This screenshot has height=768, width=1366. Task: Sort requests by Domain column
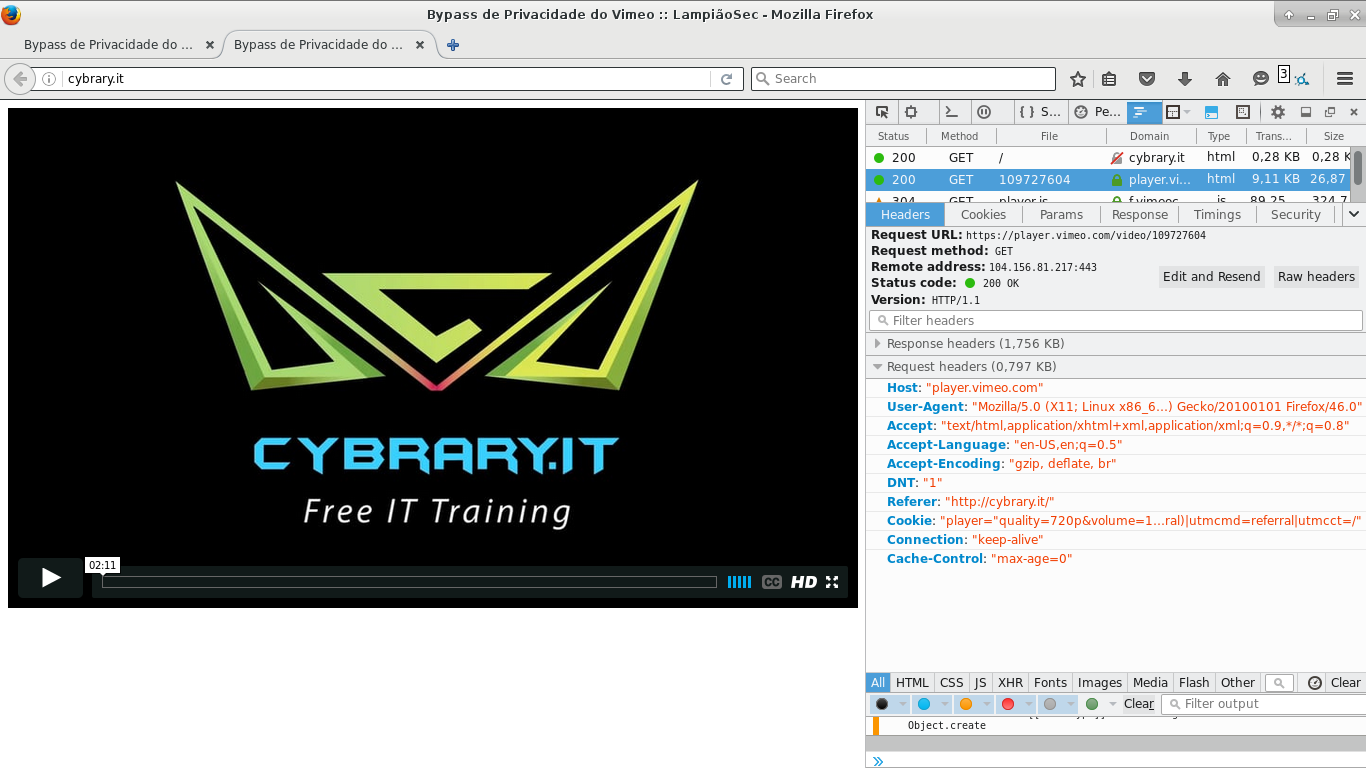pos(1149,136)
